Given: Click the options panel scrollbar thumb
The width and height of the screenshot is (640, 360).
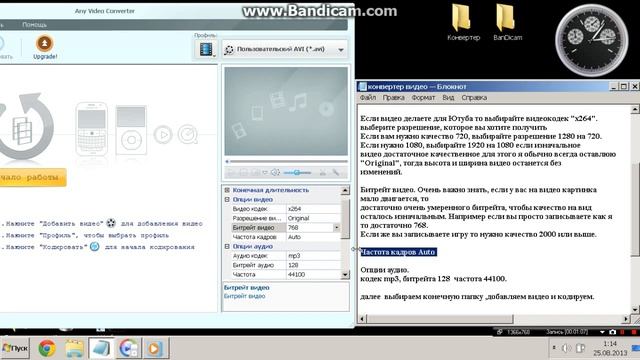Looking at the screenshot, I should click(x=345, y=218).
